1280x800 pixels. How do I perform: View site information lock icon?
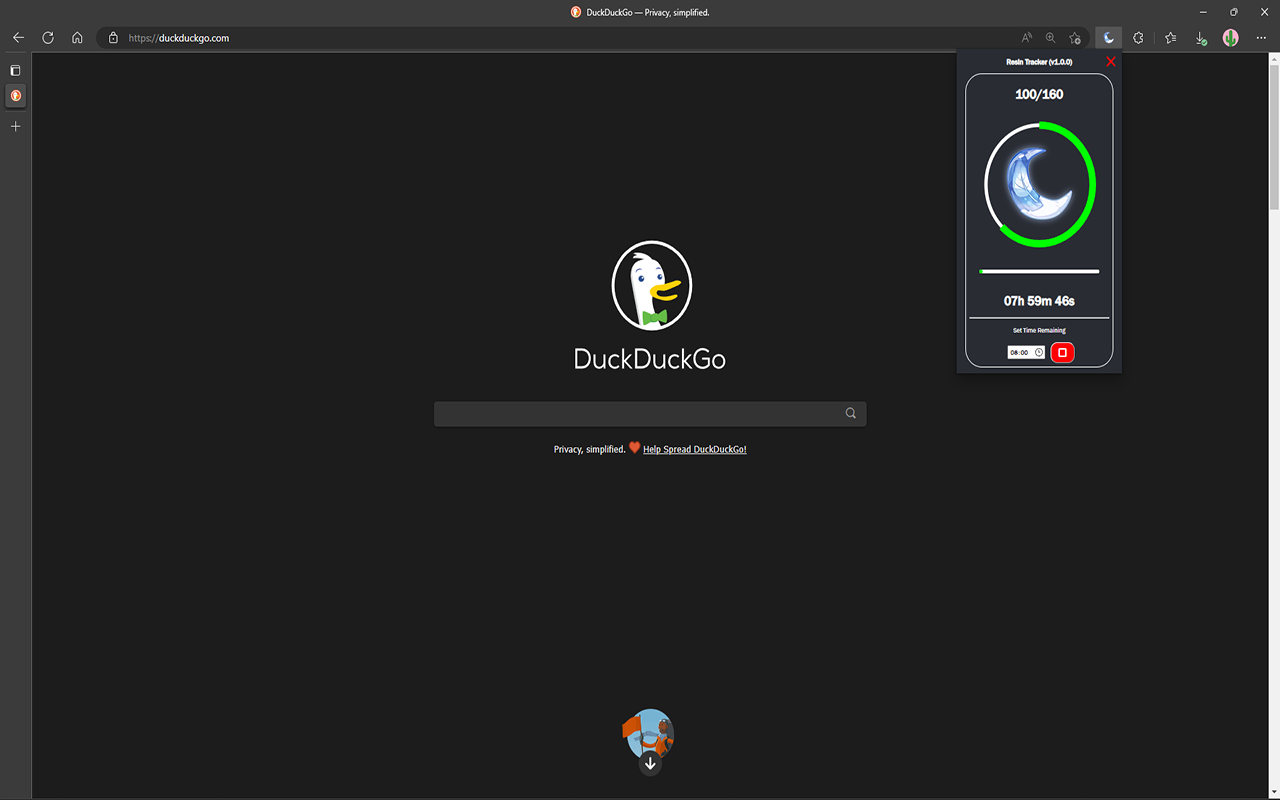coord(113,38)
